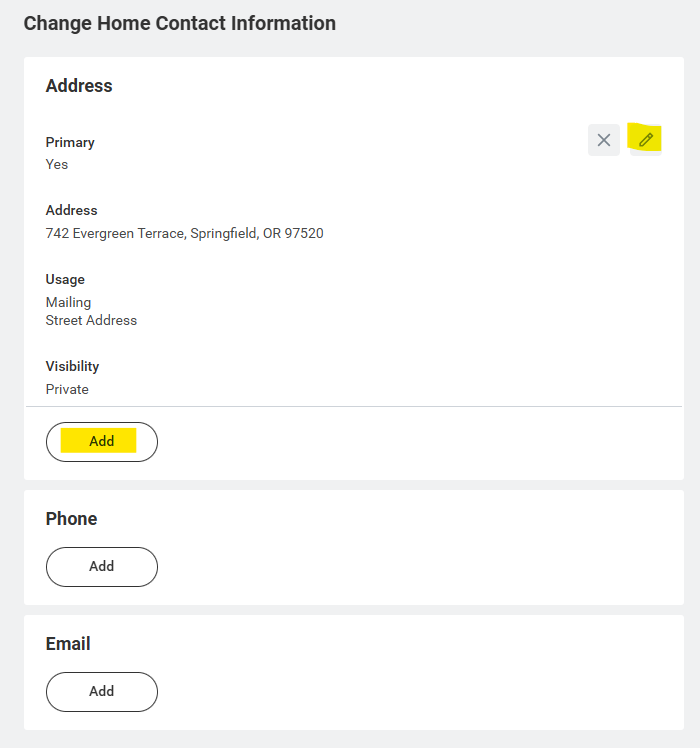Select the Mailing usage value

(68, 302)
